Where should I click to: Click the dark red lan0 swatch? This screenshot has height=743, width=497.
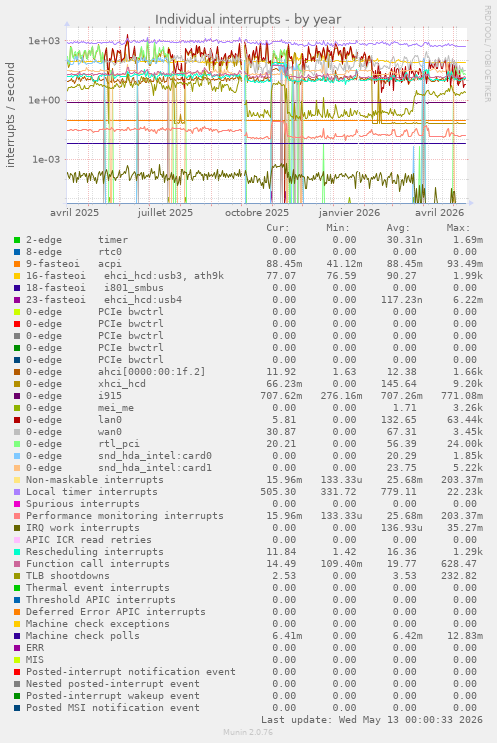click(x=17, y=420)
